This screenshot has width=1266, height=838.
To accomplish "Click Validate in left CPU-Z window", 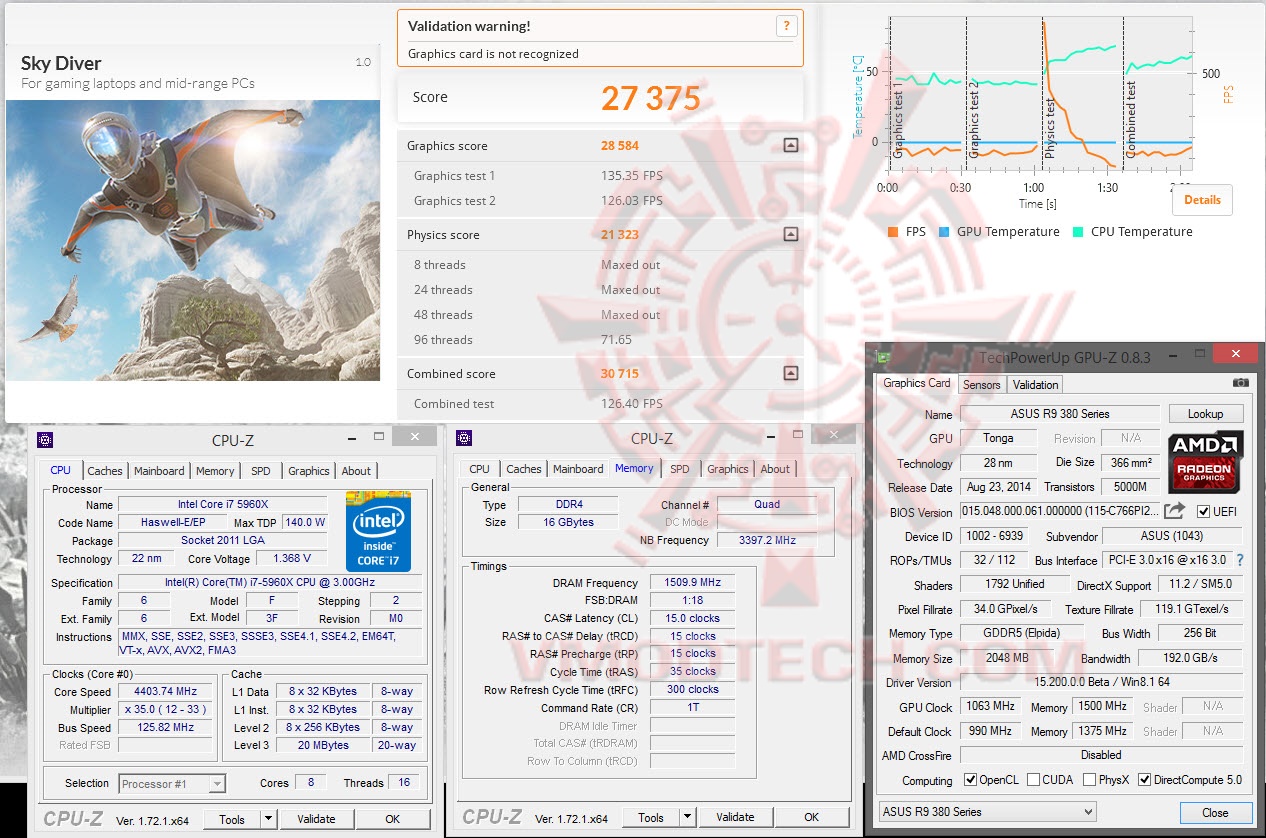I will (x=316, y=819).
